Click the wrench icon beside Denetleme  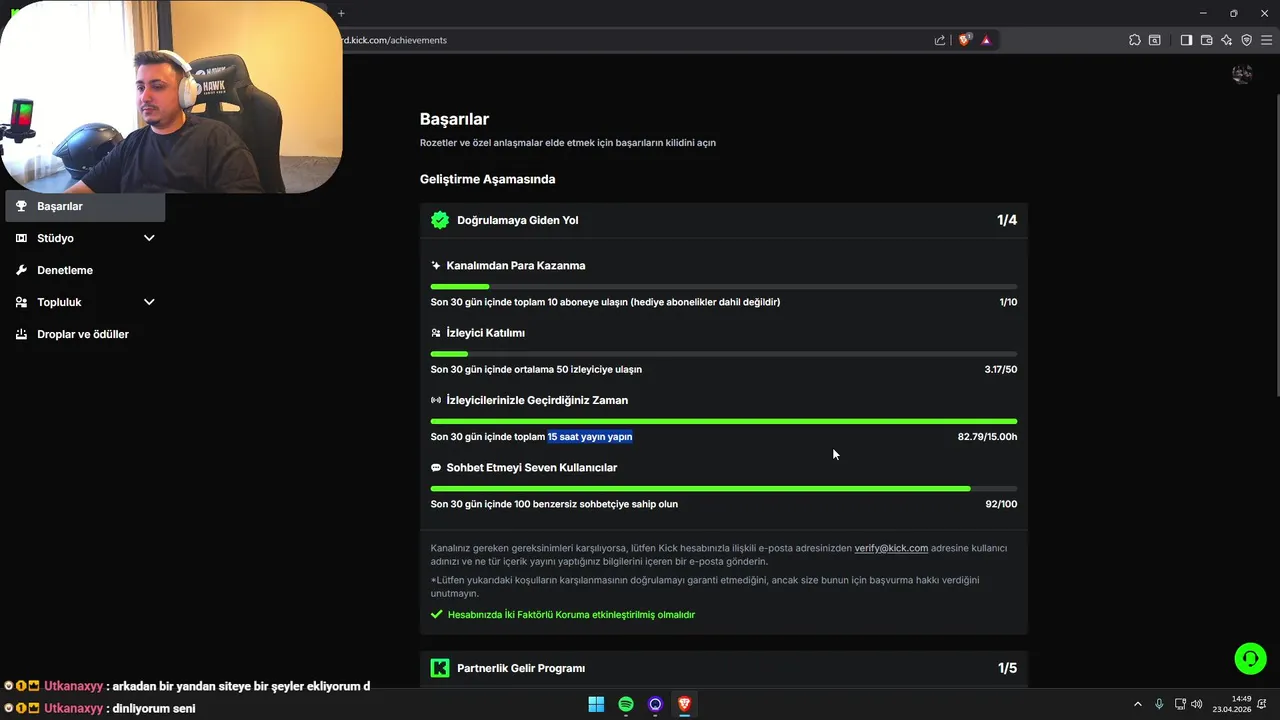[x=21, y=270]
